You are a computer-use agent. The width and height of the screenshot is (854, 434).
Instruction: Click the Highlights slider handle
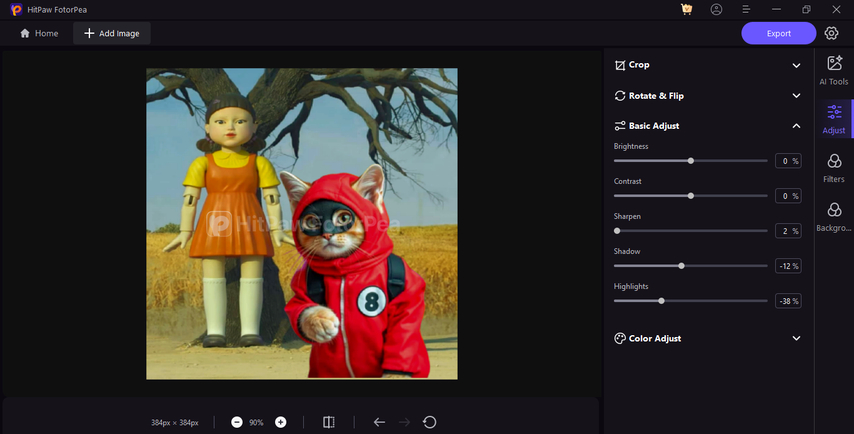[x=661, y=300]
